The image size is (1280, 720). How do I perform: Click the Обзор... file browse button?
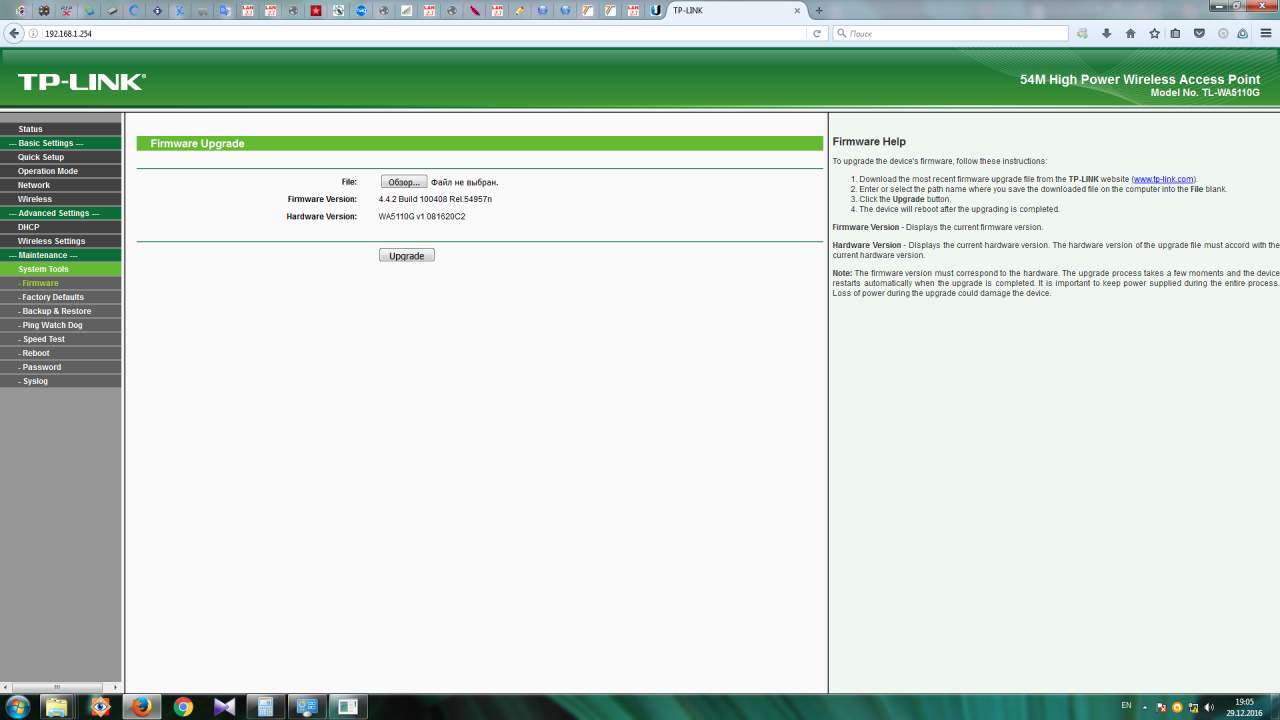click(x=404, y=182)
